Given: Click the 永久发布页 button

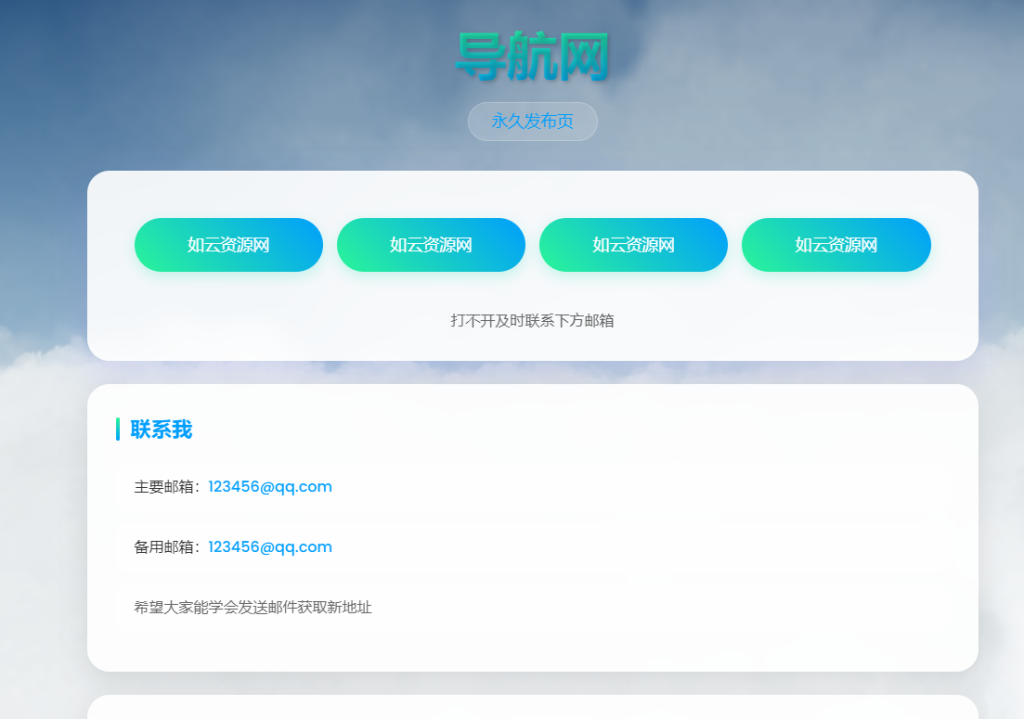Looking at the screenshot, I should [532, 121].
